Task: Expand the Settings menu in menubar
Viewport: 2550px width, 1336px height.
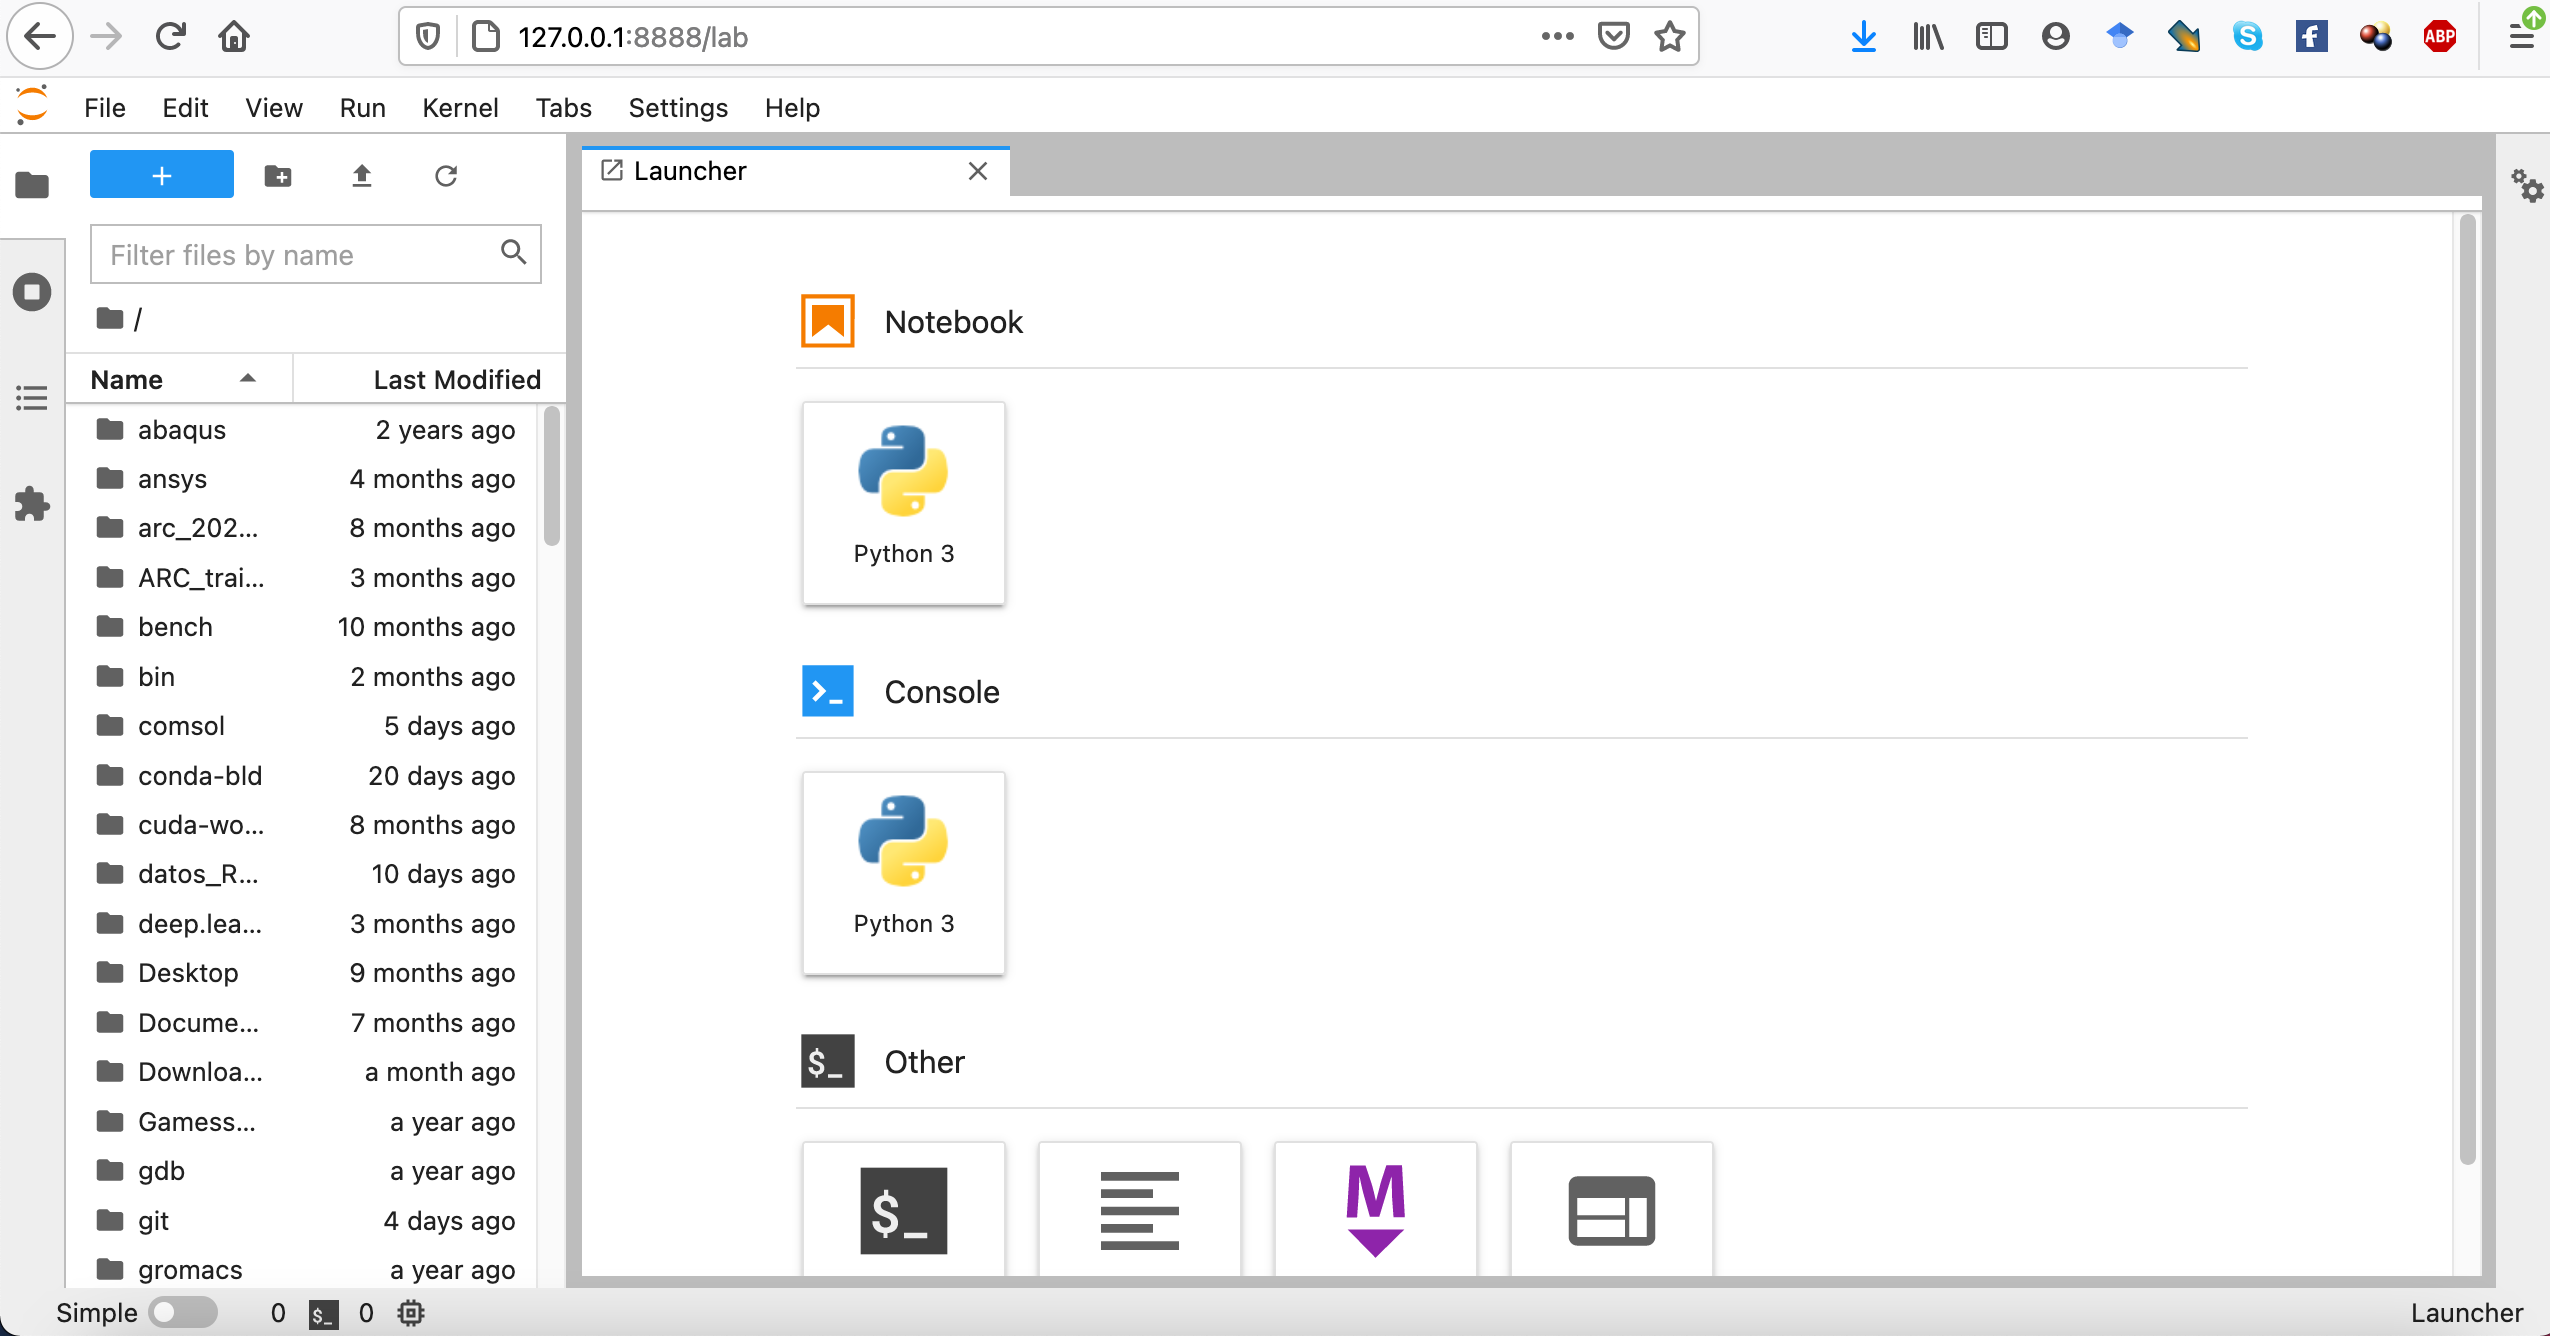Action: coord(676,108)
